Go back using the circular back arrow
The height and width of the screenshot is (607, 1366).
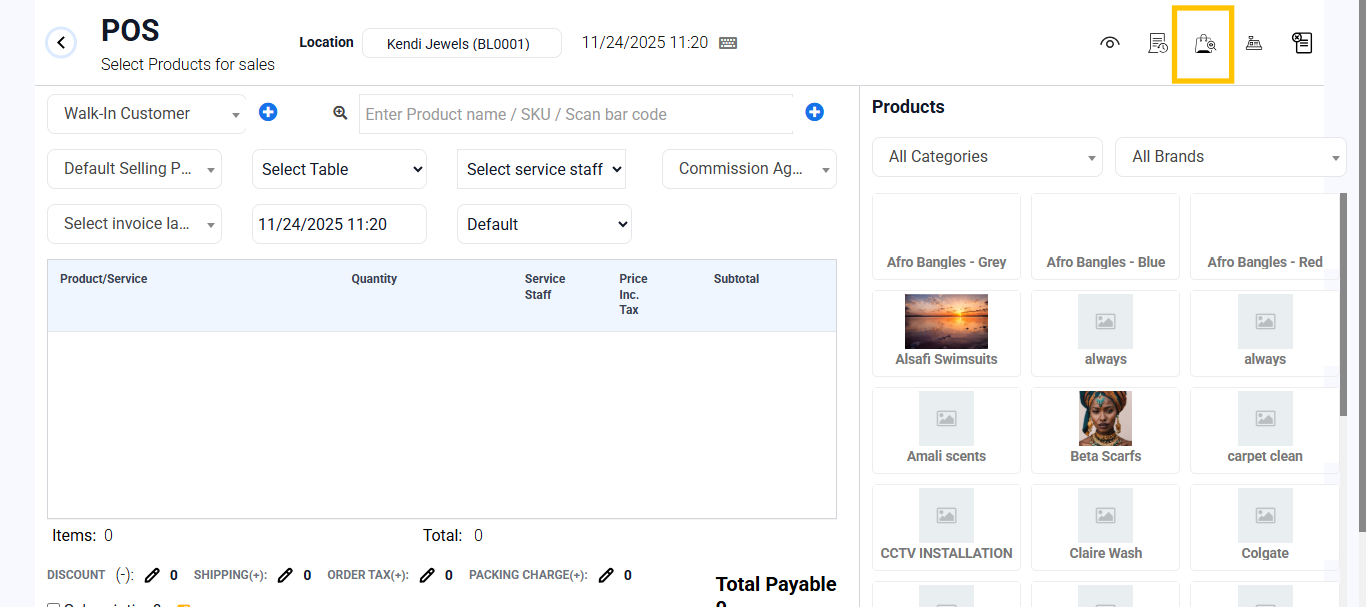[x=61, y=42]
